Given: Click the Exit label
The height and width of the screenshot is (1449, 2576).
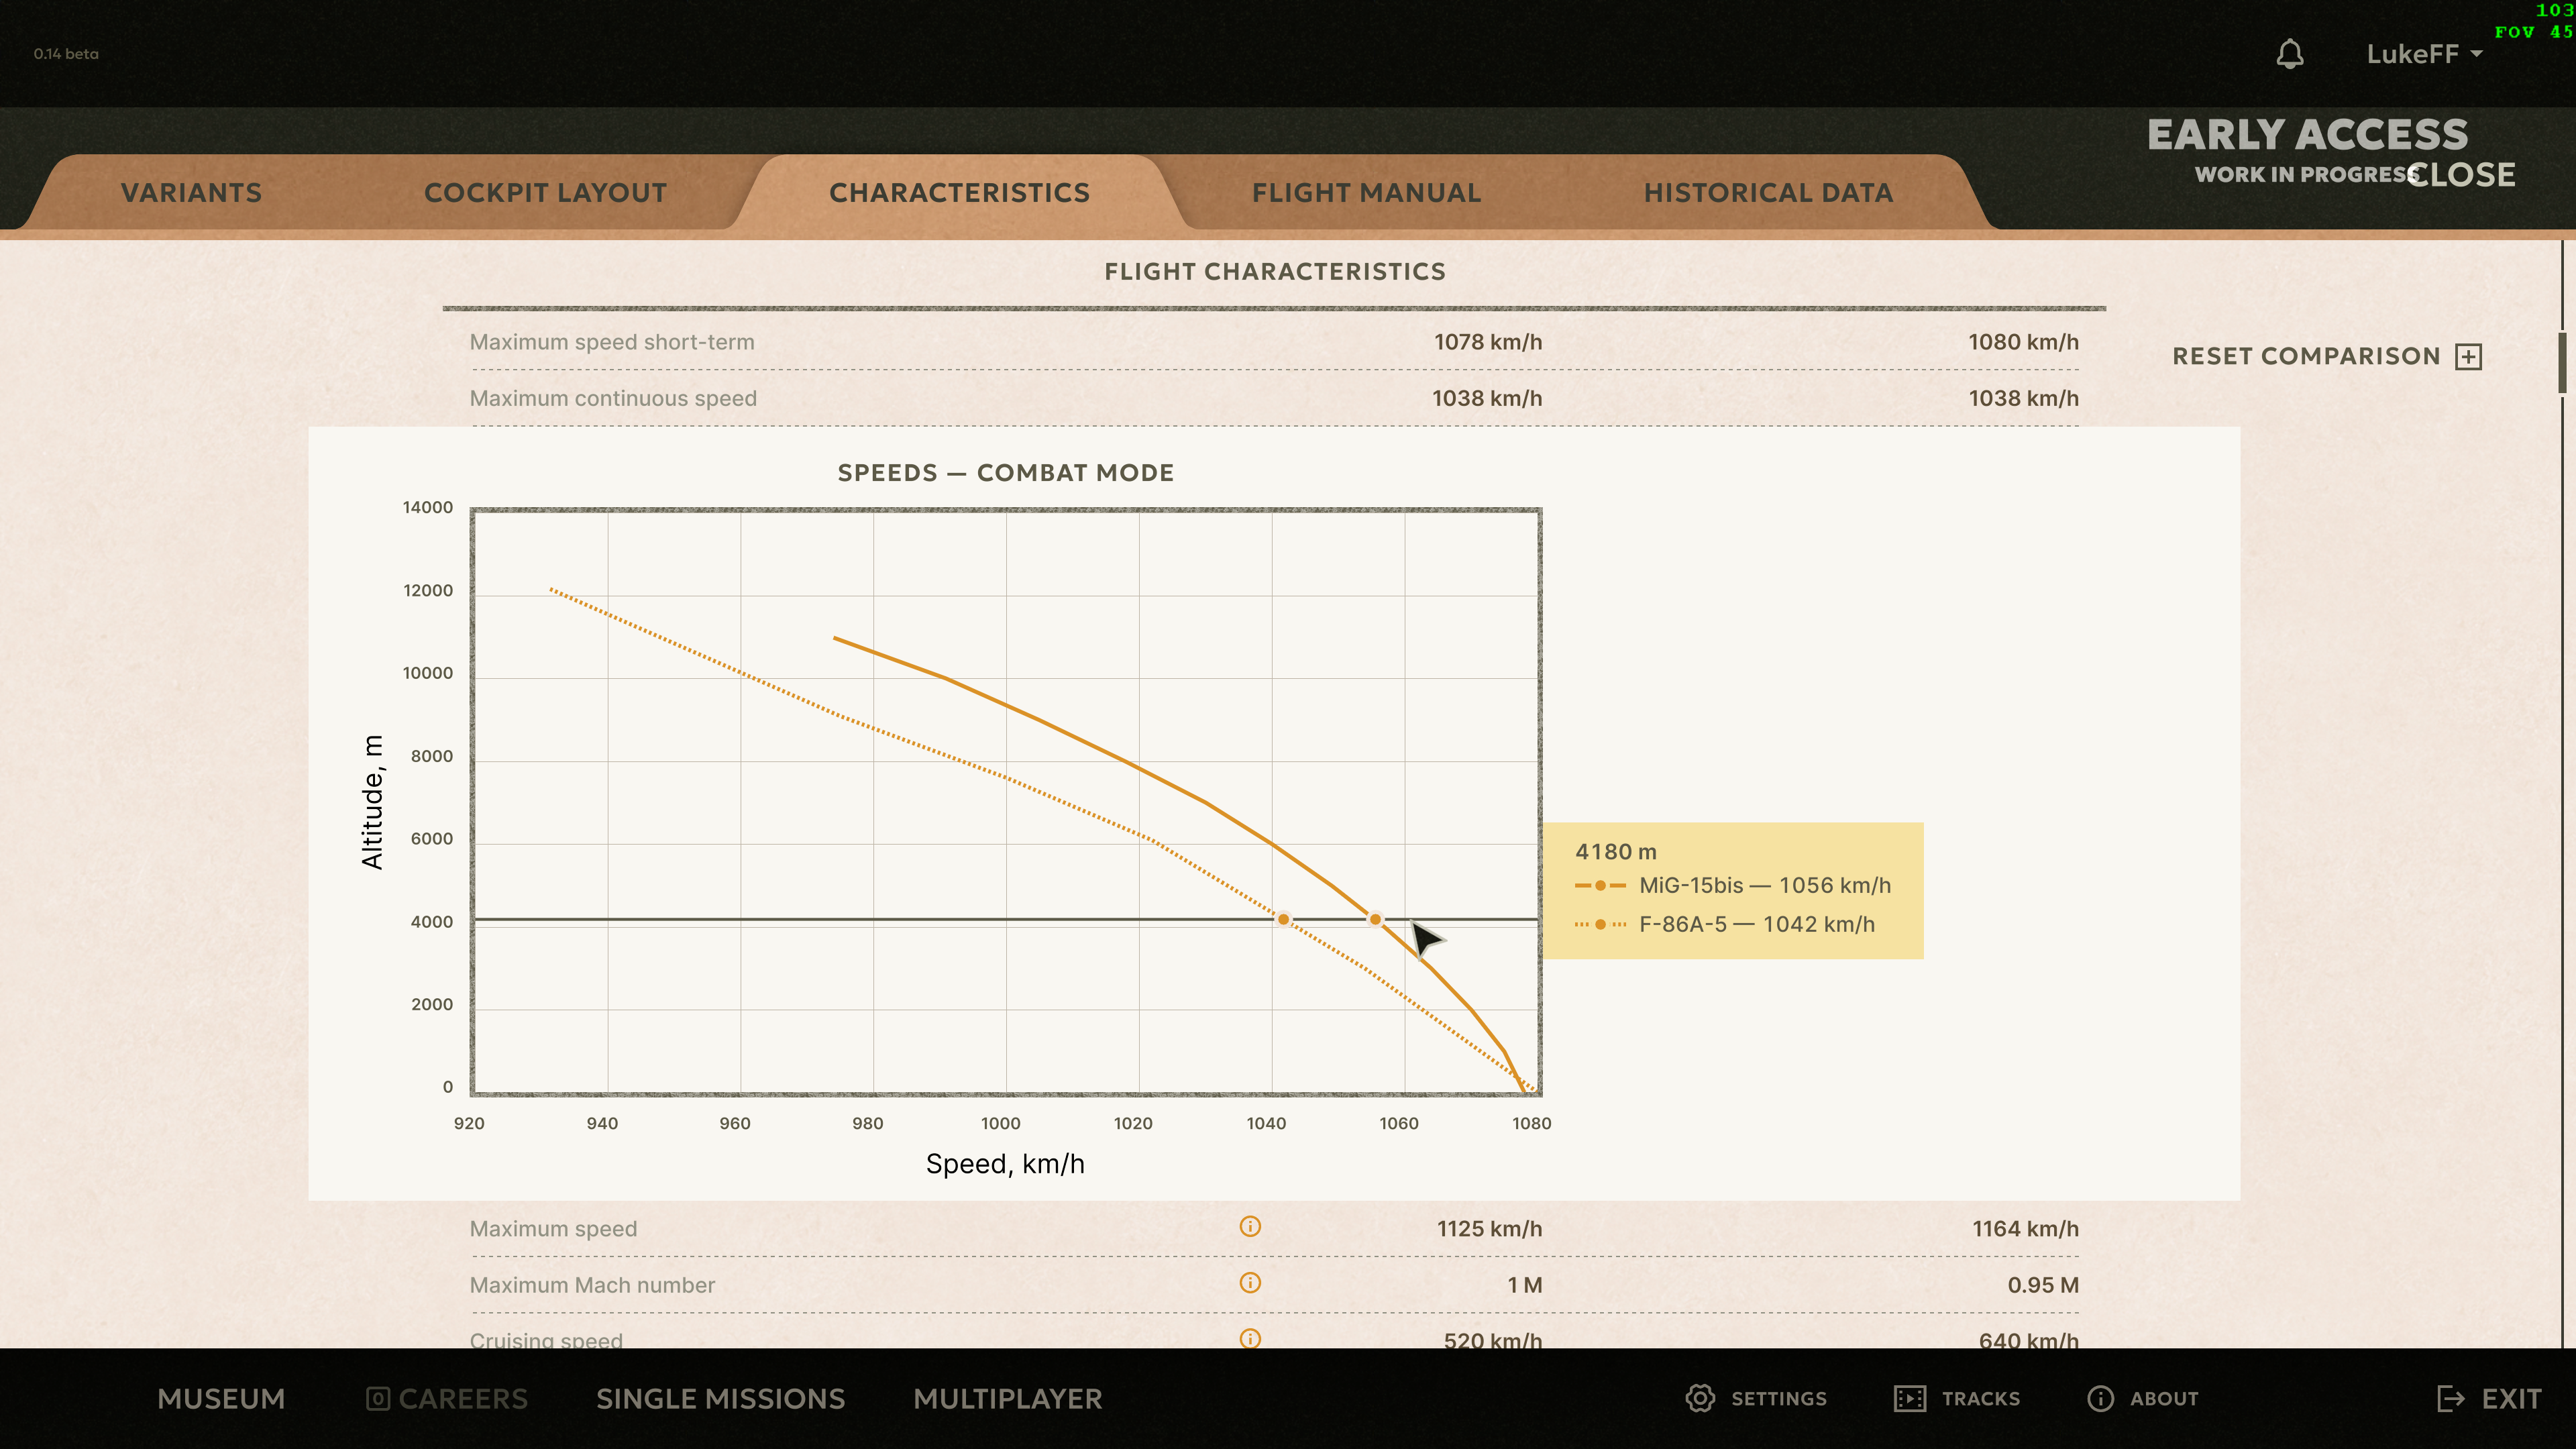Looking at the screenshot, I should click(x=2511, y=1399).
